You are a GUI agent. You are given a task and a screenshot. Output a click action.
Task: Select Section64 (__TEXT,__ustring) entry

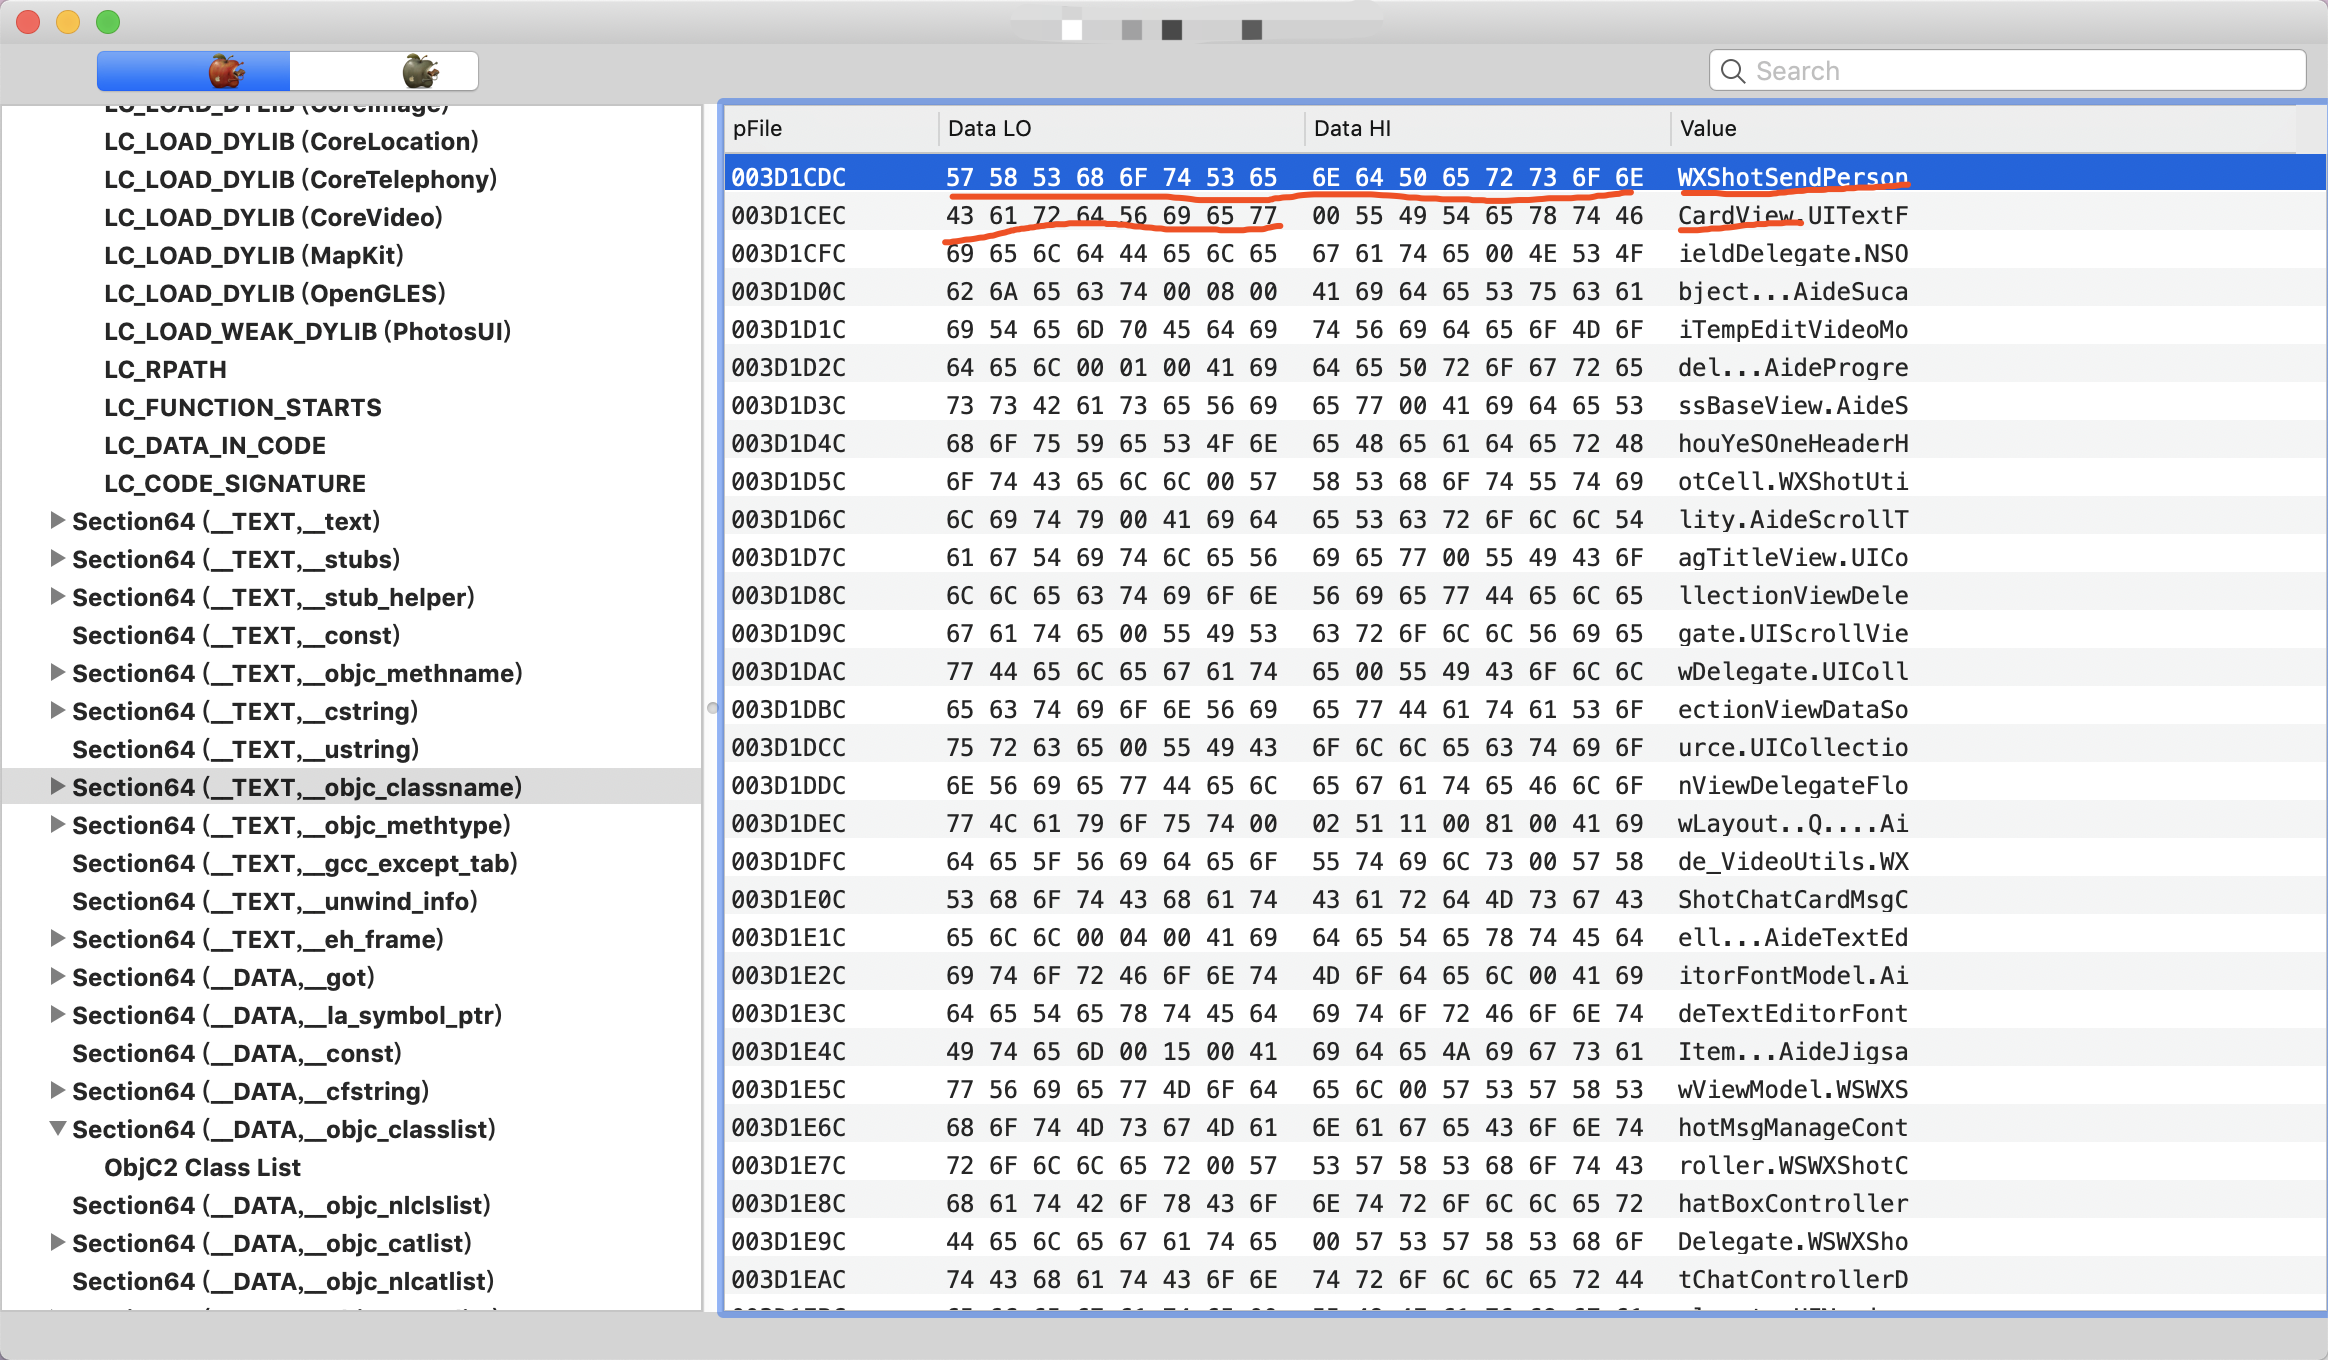click(x=245, y=749)
